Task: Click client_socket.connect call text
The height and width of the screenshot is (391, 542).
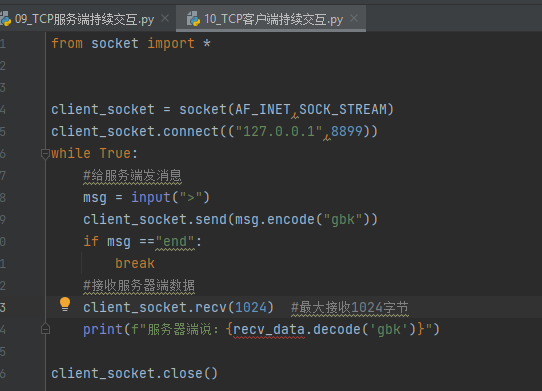Action: 135,132
